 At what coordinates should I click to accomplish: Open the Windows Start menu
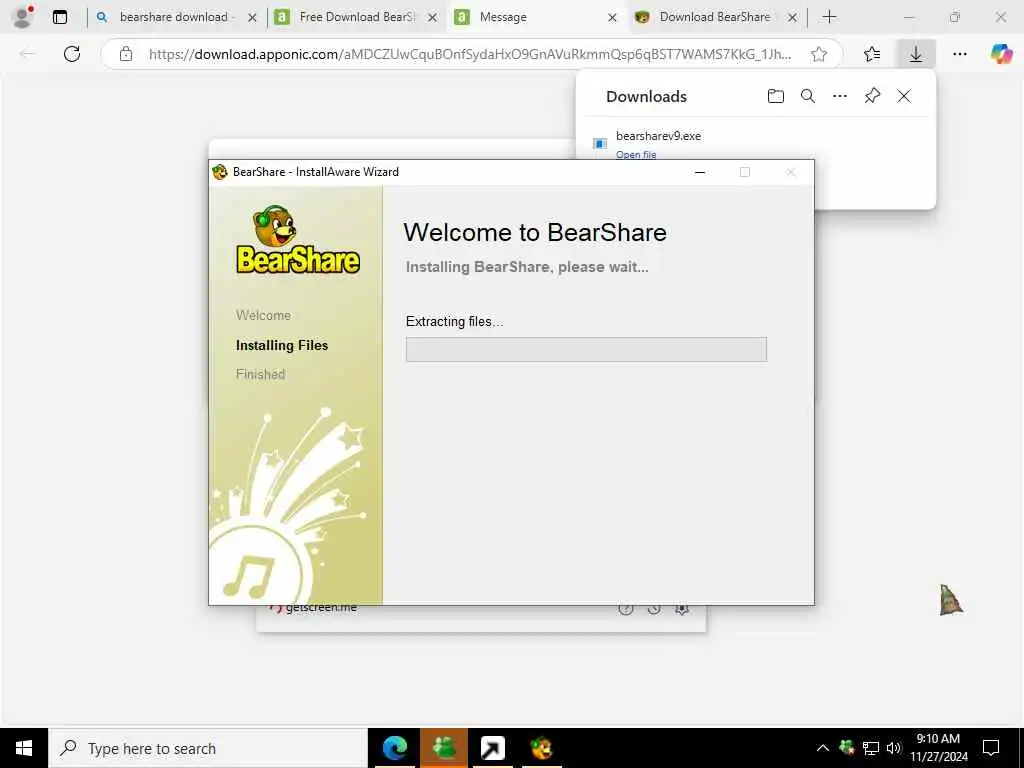click(24, 748)
